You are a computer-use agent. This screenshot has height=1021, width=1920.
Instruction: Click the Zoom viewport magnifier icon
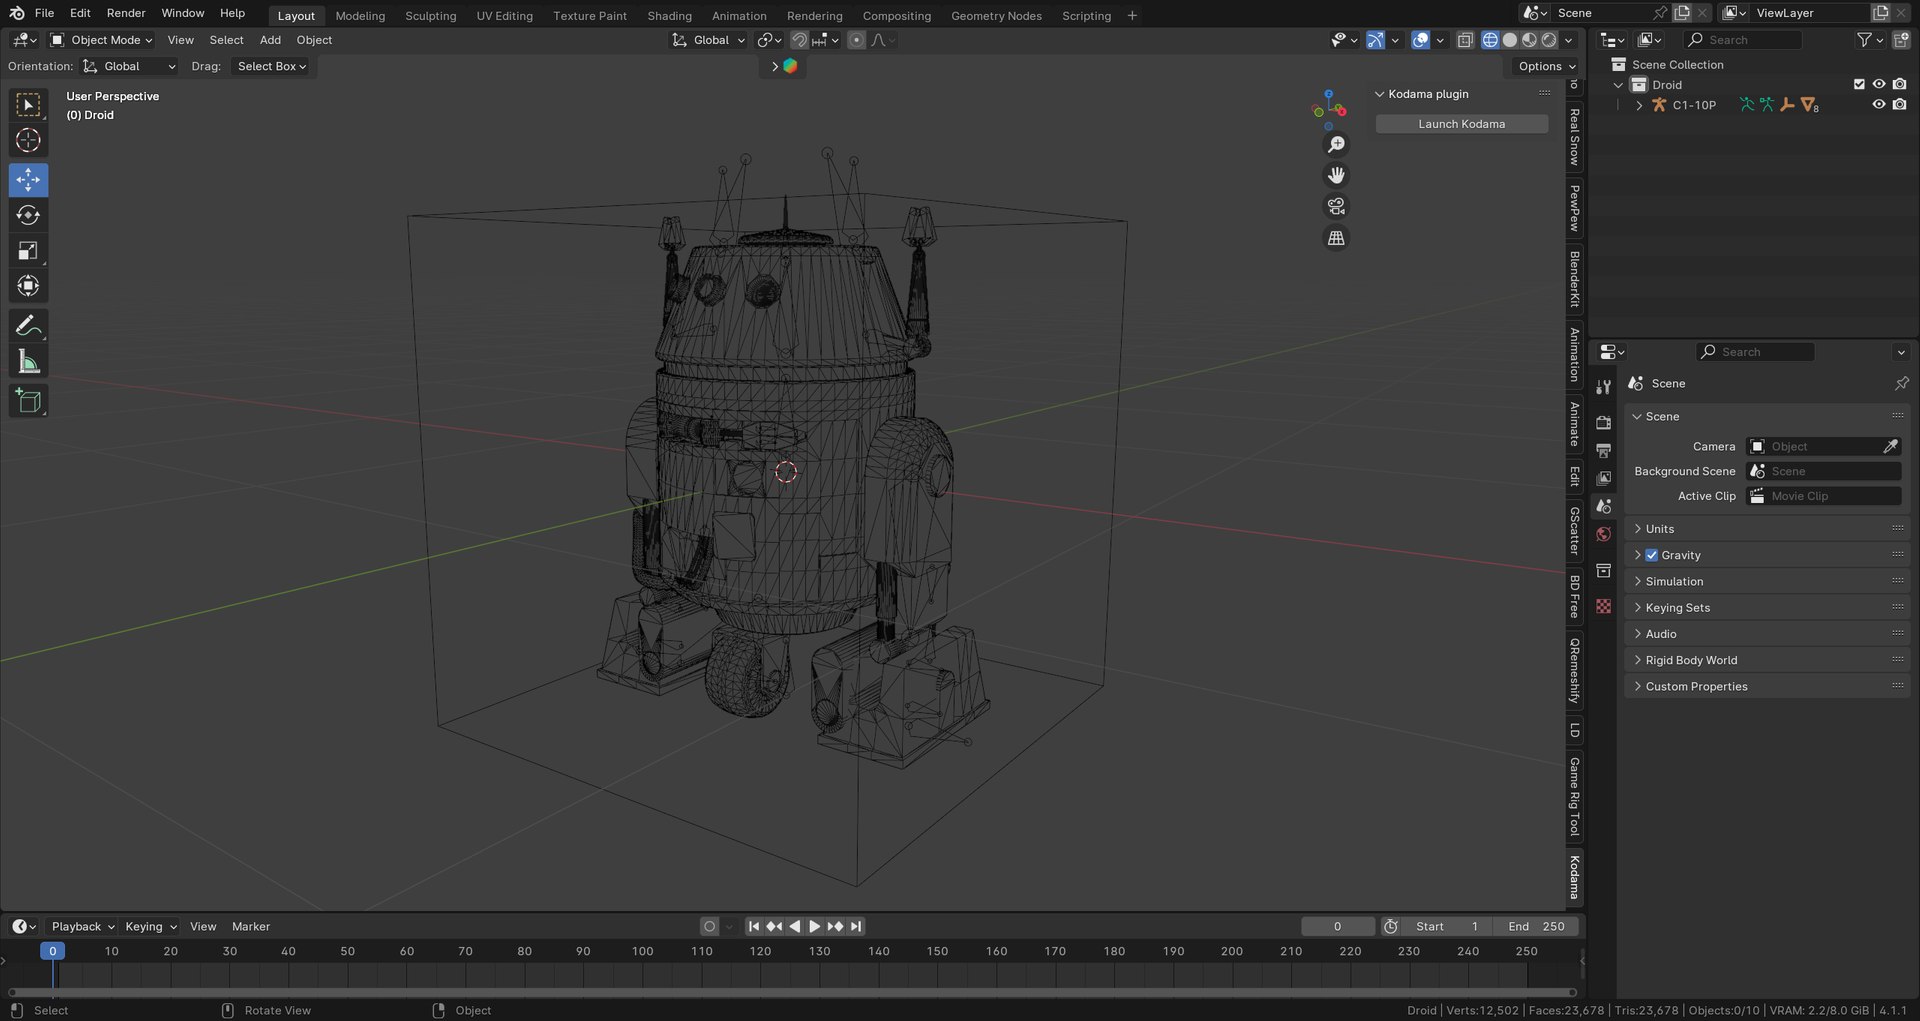[x=1336, y=145]
